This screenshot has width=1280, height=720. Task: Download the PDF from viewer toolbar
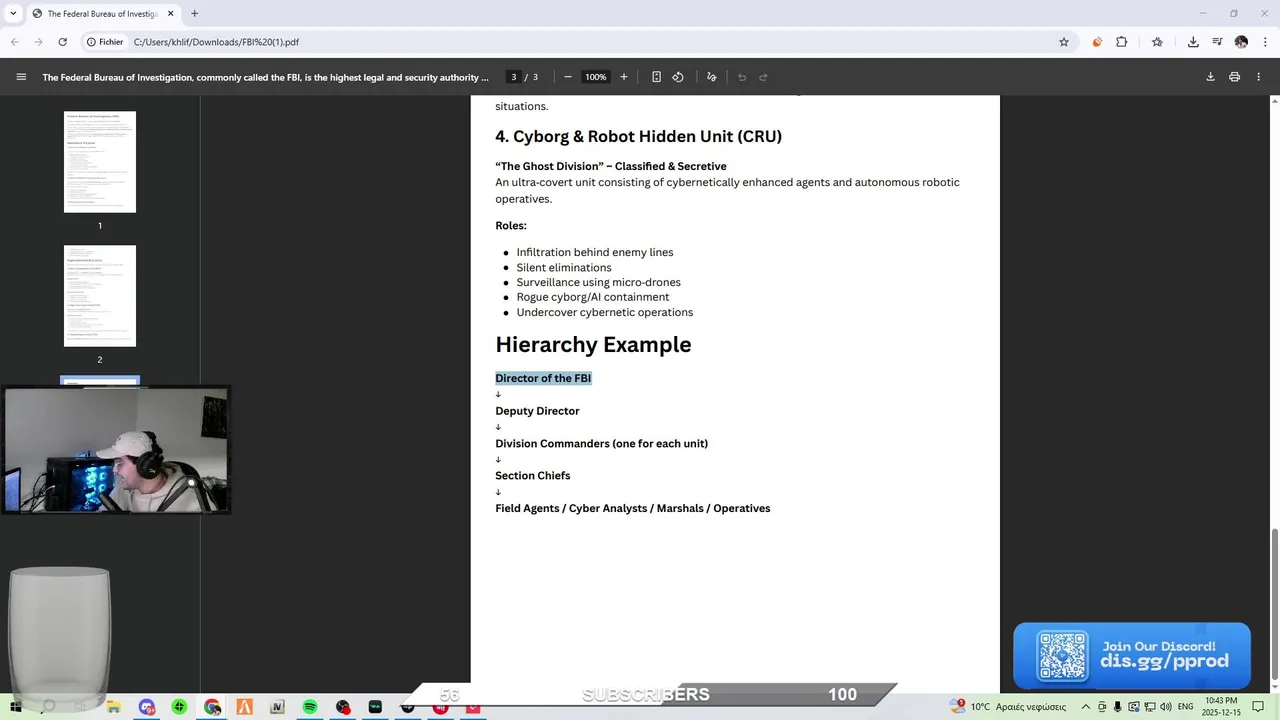(x=1210, y=77)
